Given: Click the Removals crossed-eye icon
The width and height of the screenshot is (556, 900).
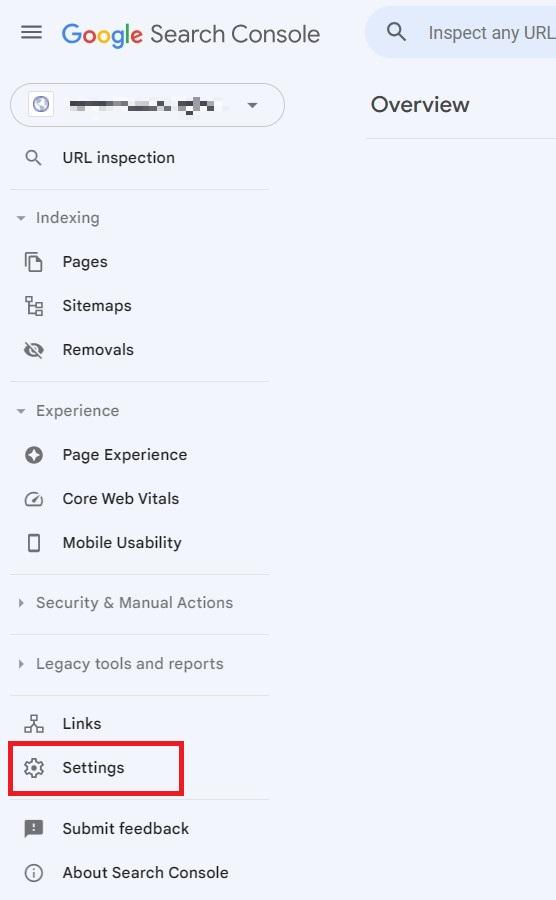Looking at the screenshot, I should coord(34,350).
